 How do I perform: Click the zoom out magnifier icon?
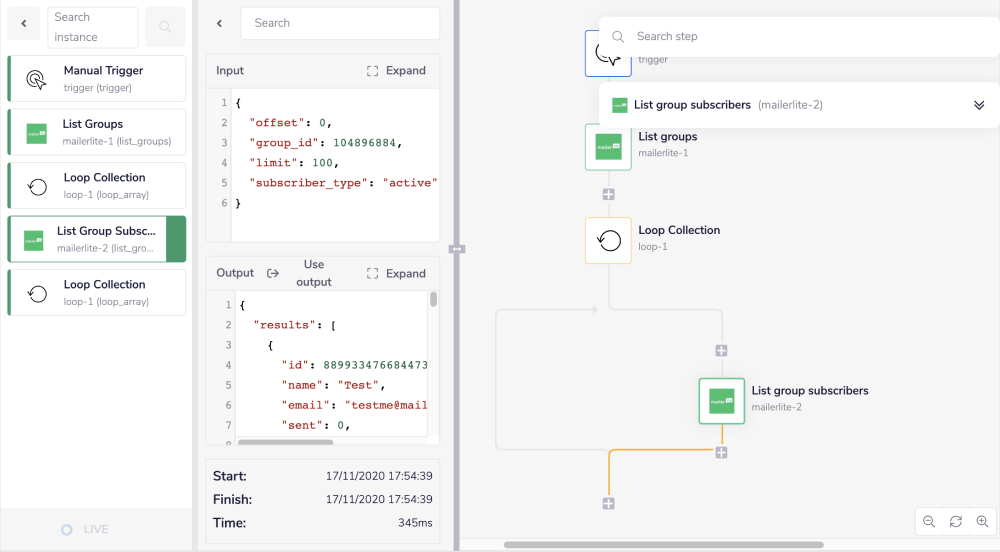pyautogui.click(x=929, y=521)
